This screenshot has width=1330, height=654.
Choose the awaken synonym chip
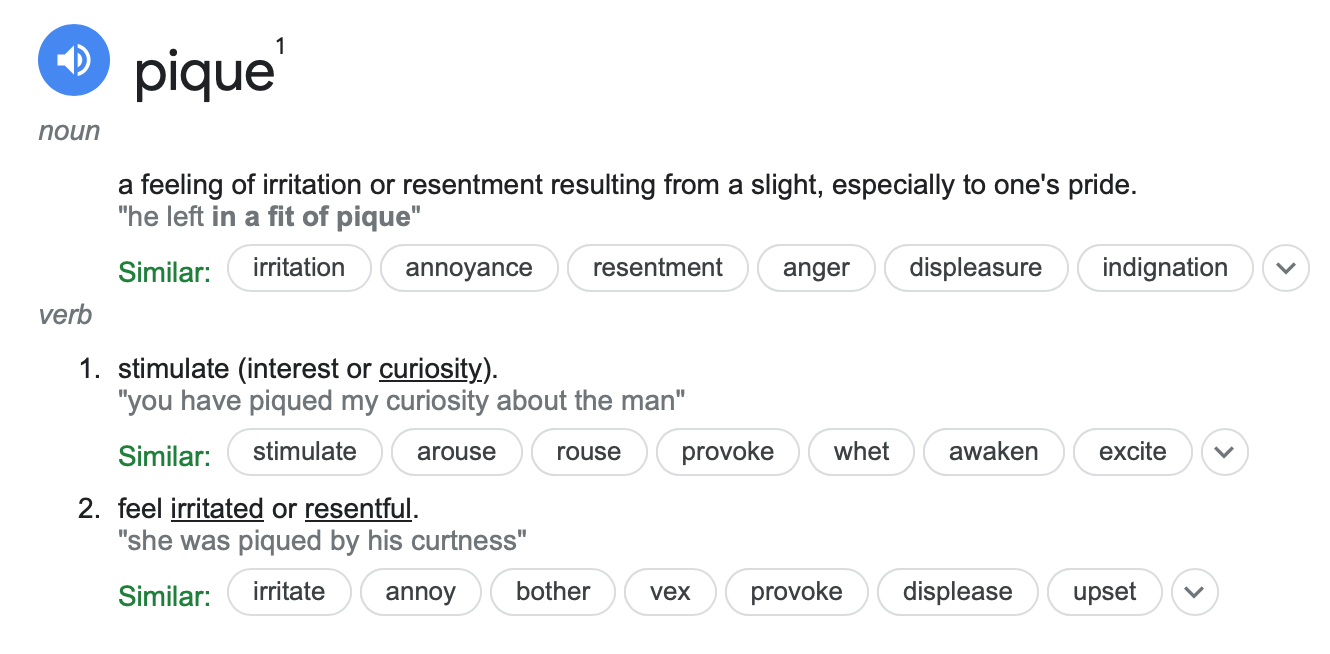tap(993, 452)
